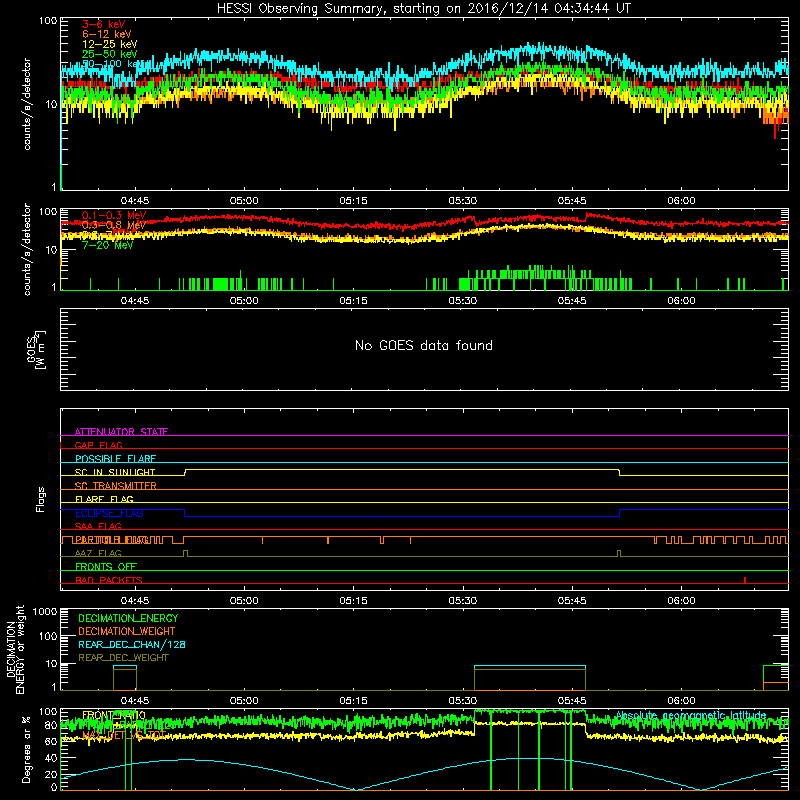Click the SC_IN_SUNLIGHT rising step before 05:00
The height and width of the screenshot is (800, 800).
(185, 472)
